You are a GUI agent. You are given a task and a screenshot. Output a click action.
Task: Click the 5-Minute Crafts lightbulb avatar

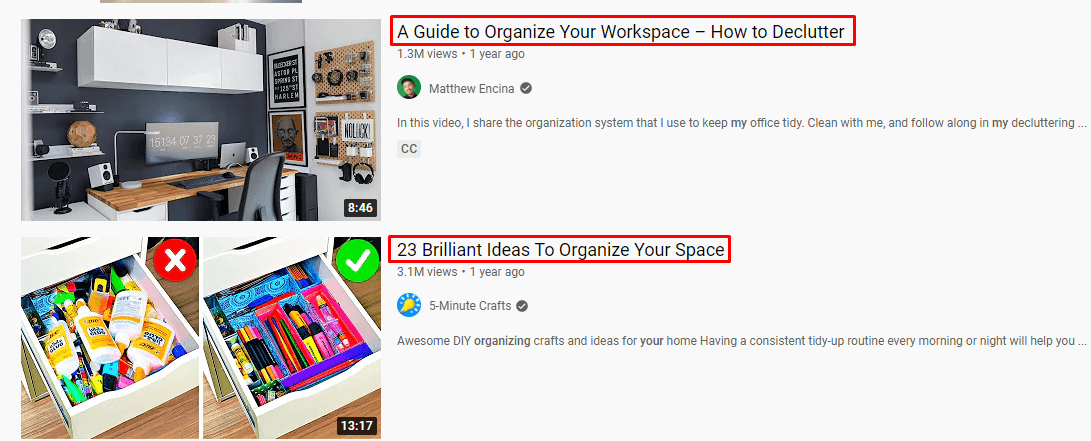408,305
